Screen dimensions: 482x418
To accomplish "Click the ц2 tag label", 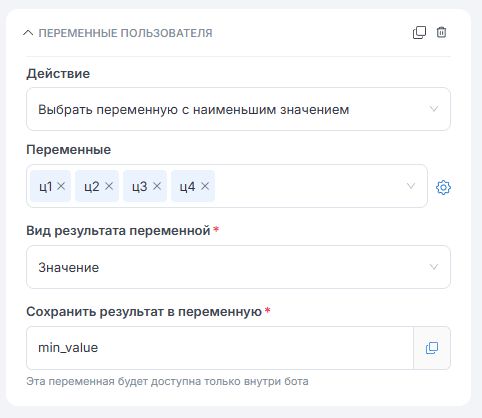I will click(92, 187).
